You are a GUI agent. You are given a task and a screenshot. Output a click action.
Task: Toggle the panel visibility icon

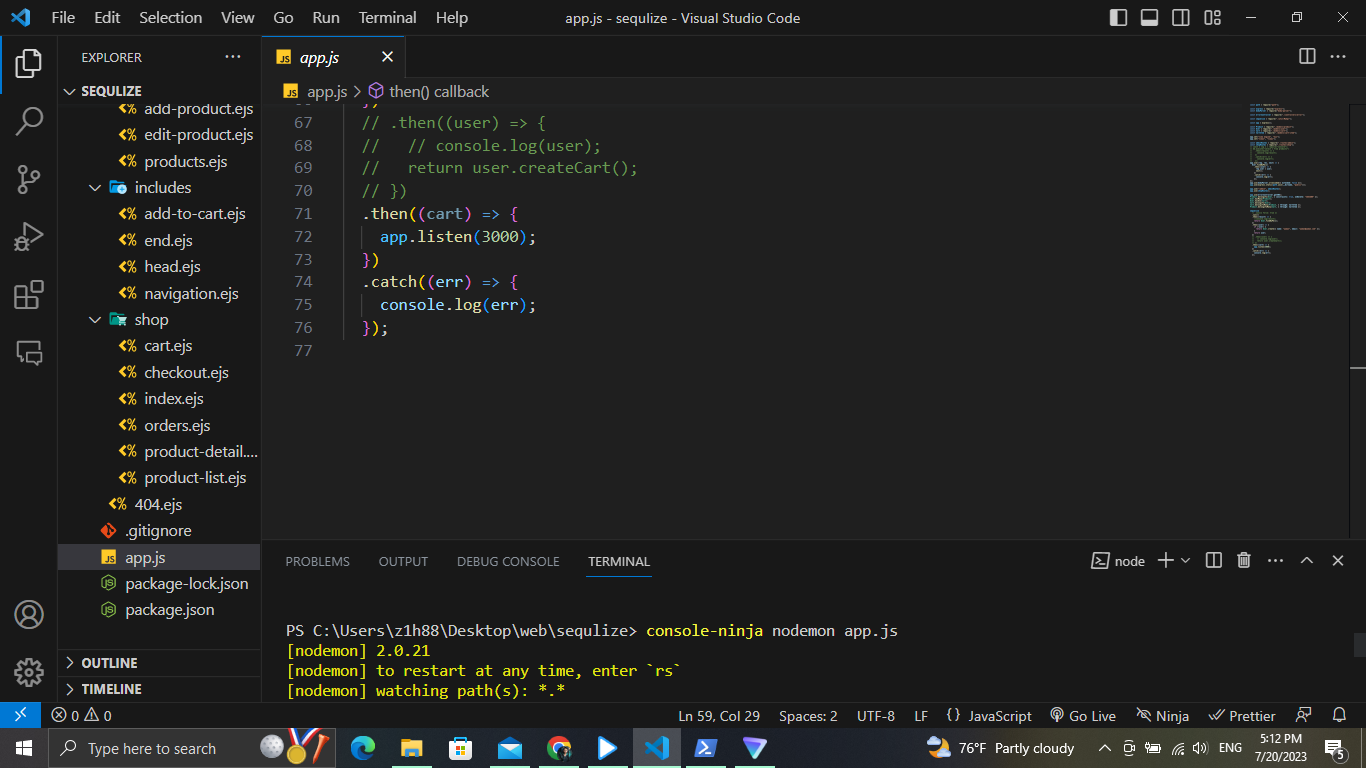[x=1149, y=17]
